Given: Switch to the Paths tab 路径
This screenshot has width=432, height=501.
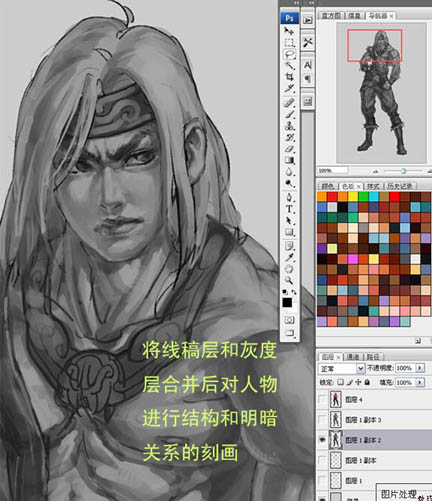Looking at the screenshot, I should pyautogui.click(x=373, y=357).
